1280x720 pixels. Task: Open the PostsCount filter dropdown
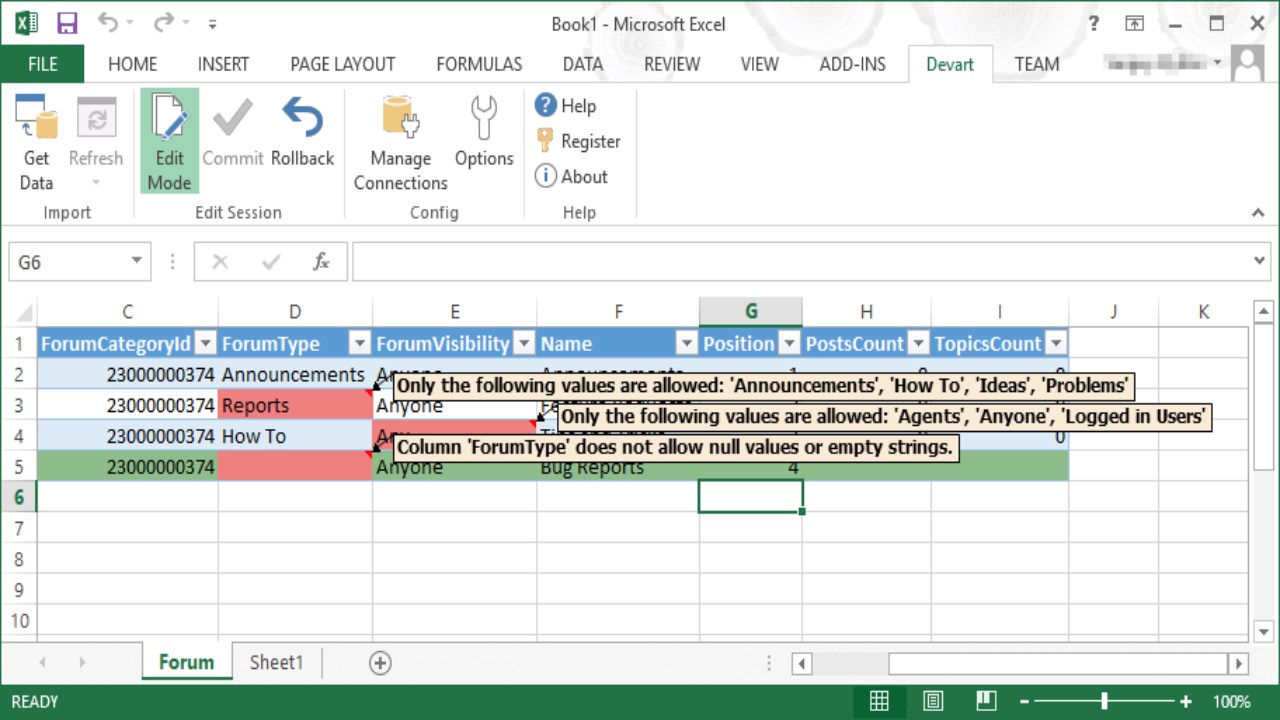pyautogui.click(x=918, y=344)
